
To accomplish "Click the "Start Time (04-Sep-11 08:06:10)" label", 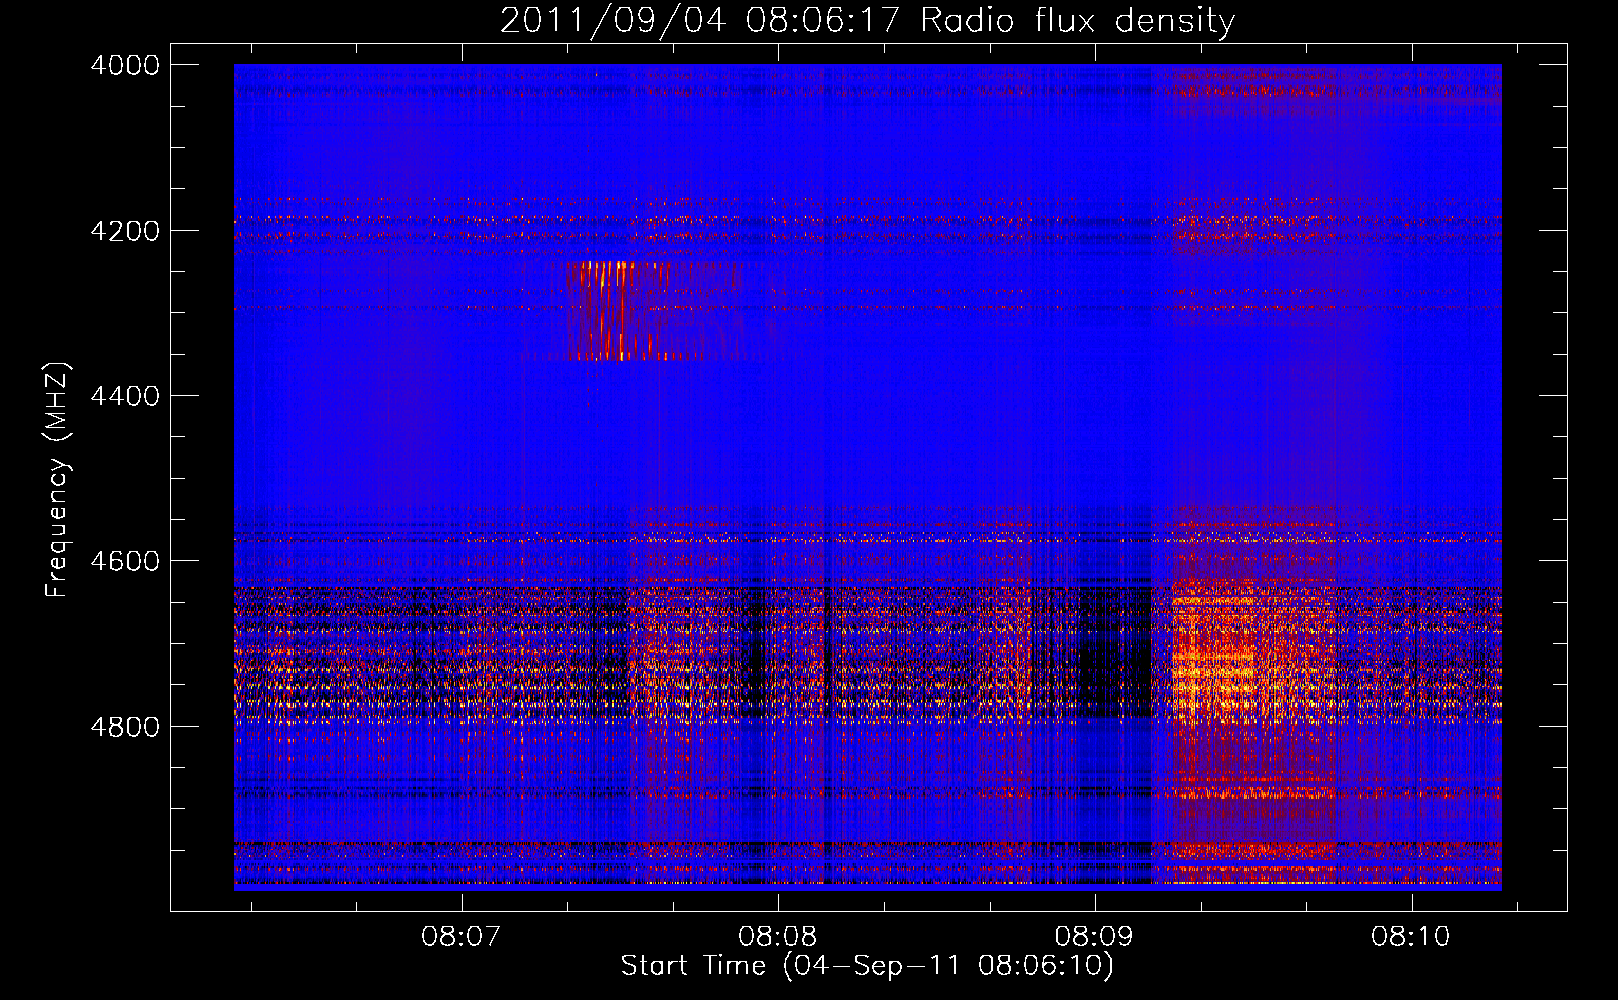I will (867, 966).
